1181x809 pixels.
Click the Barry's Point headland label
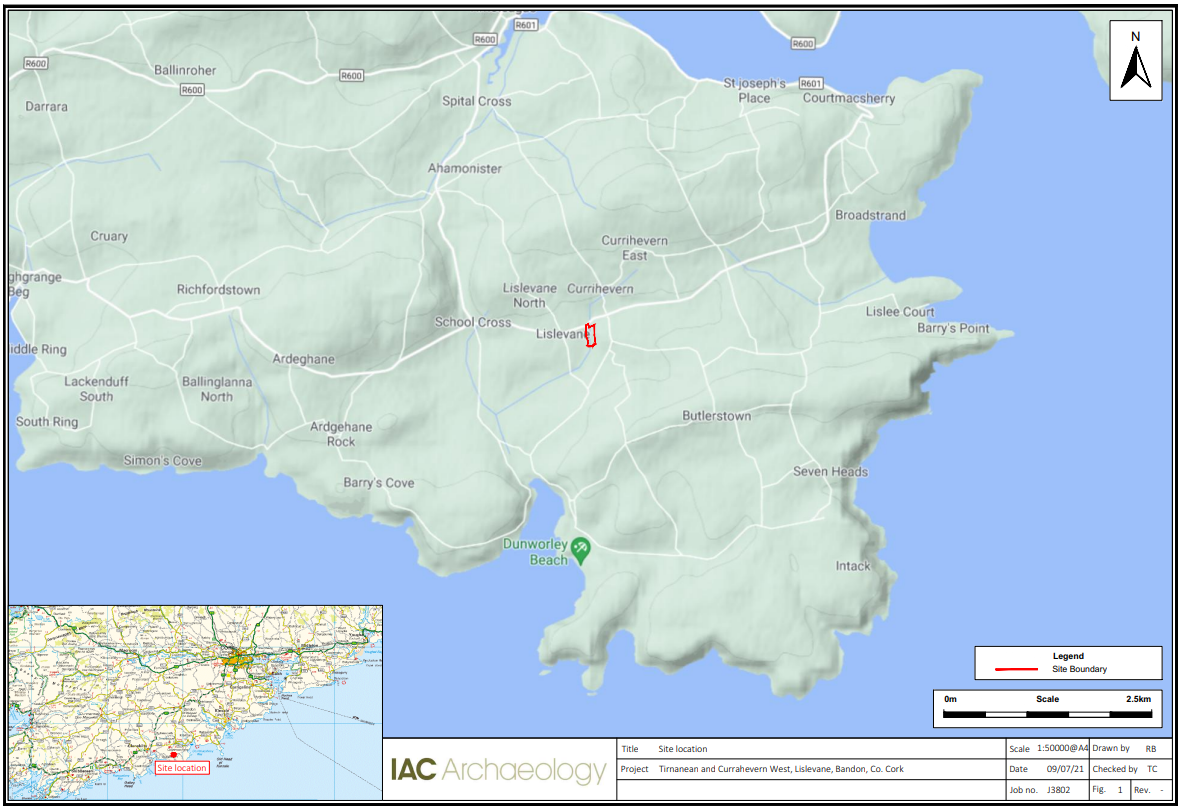(952, 328)
